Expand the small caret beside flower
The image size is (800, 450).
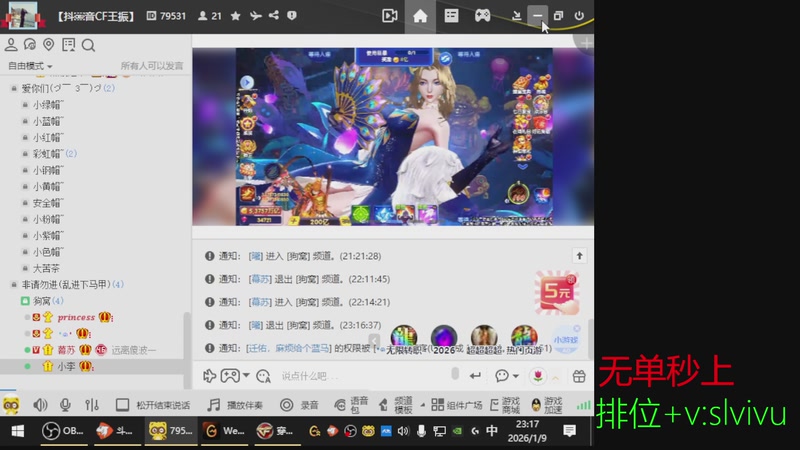point(556,377)
